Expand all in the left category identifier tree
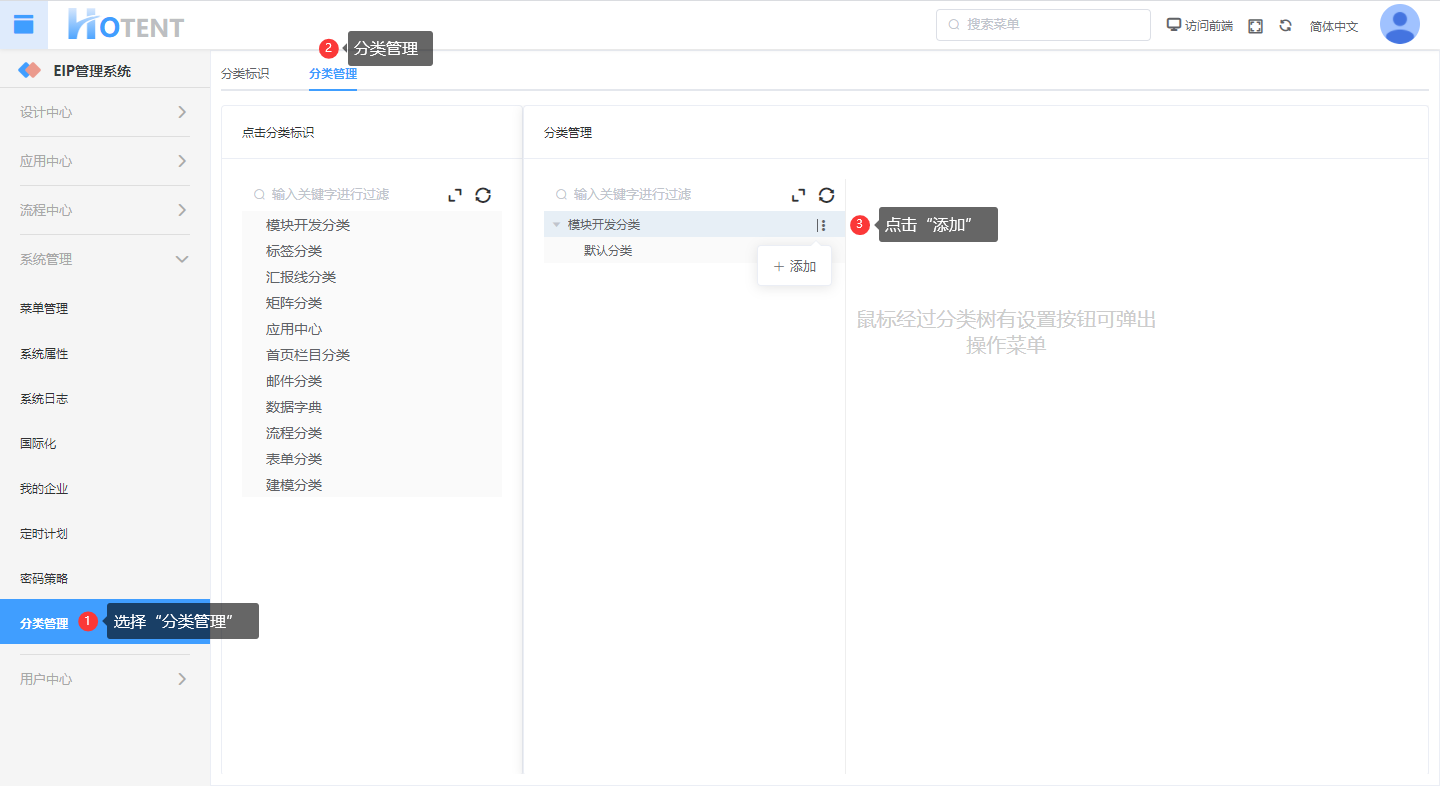Screen dimensions: 1440x786 [455, 195]
